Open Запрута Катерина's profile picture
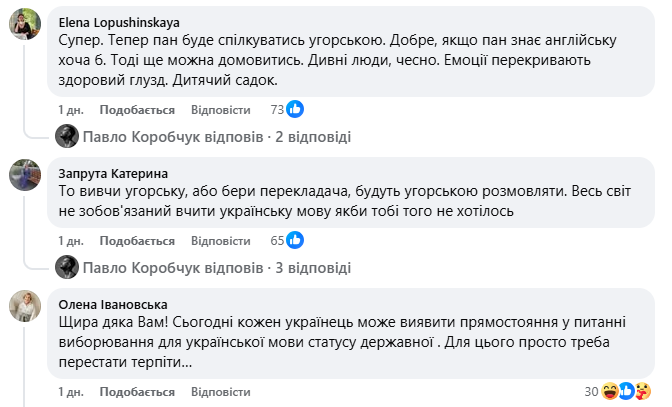Screen dimensions: 672x407 point(25,177)
